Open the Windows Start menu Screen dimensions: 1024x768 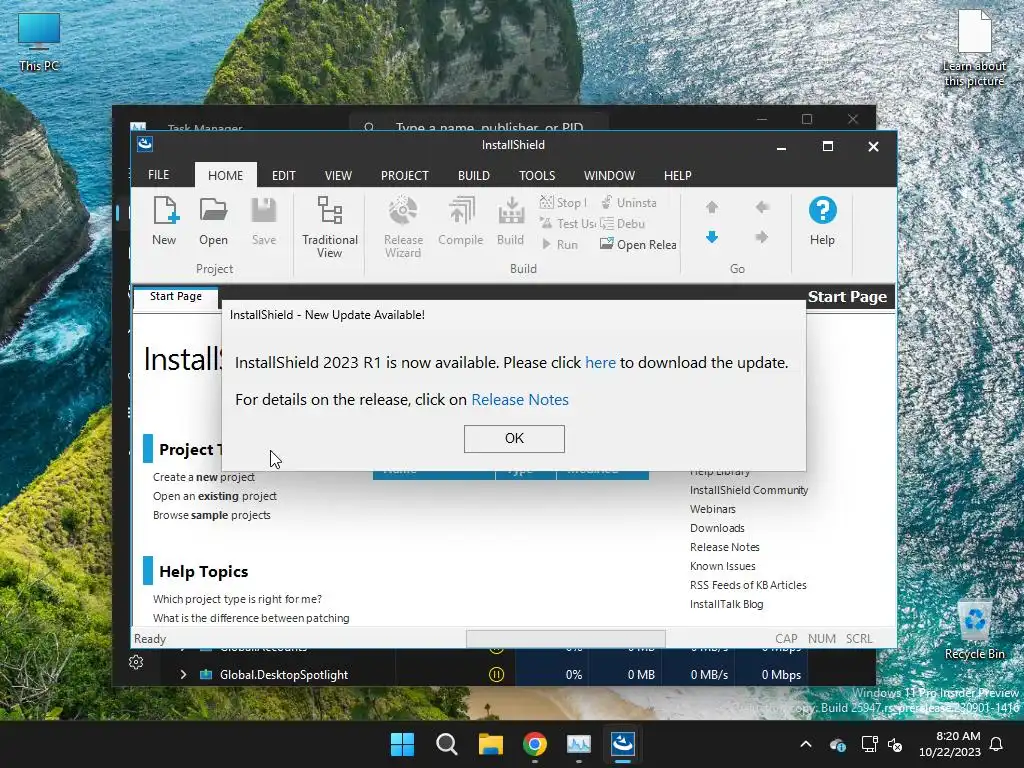point(402,744)
